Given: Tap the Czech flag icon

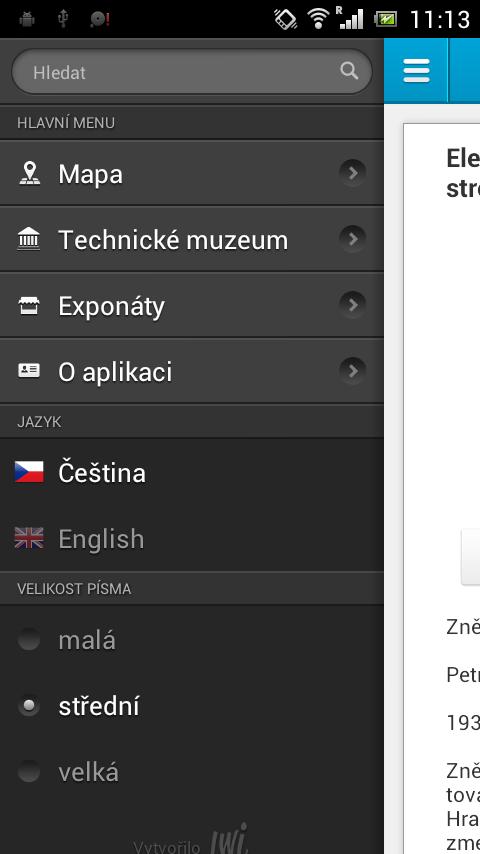Looking at the screenshot, I should pos(29,472).
